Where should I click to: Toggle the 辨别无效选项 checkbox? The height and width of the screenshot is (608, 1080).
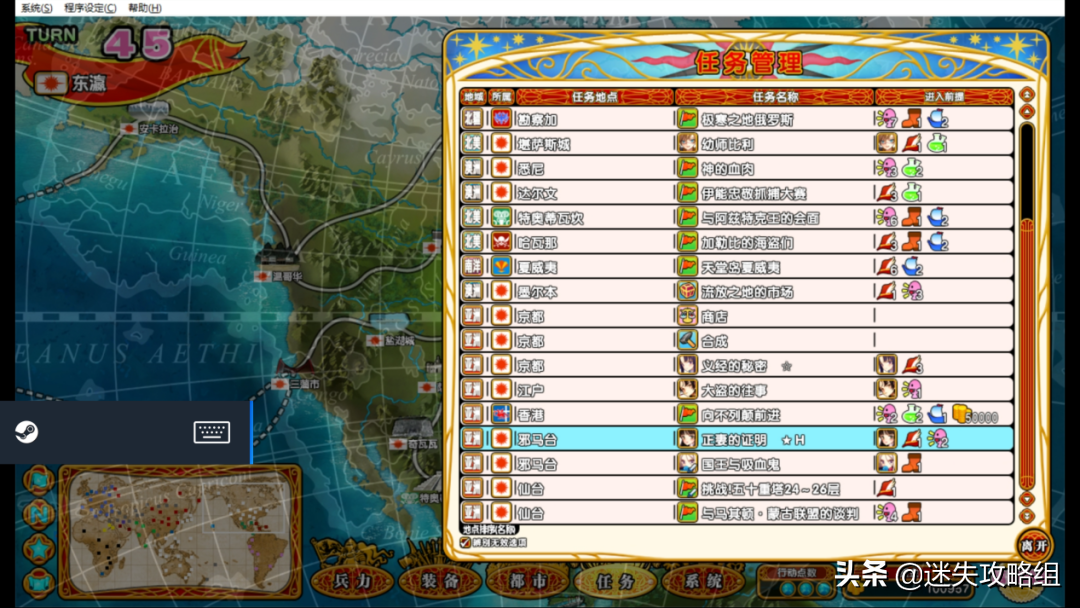[x=466, y=543]
